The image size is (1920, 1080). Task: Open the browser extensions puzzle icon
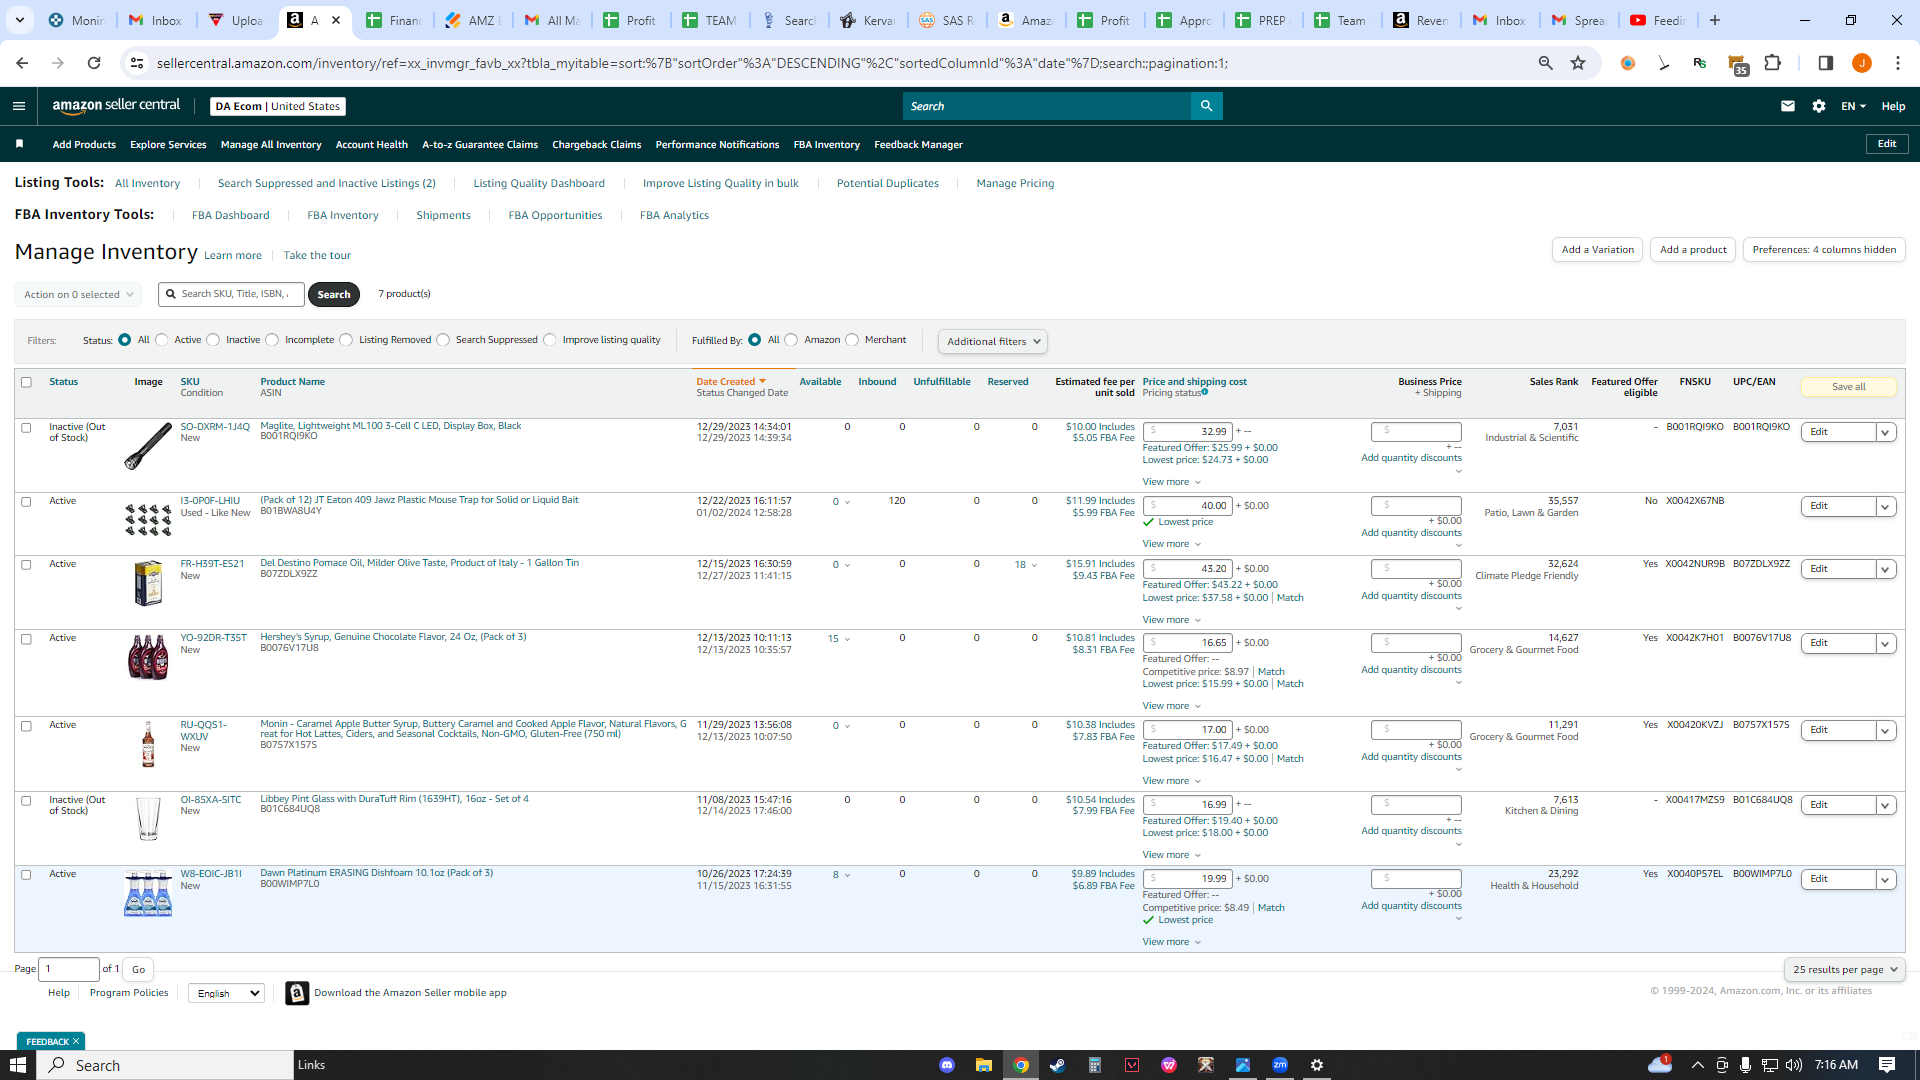point(1773,63)
